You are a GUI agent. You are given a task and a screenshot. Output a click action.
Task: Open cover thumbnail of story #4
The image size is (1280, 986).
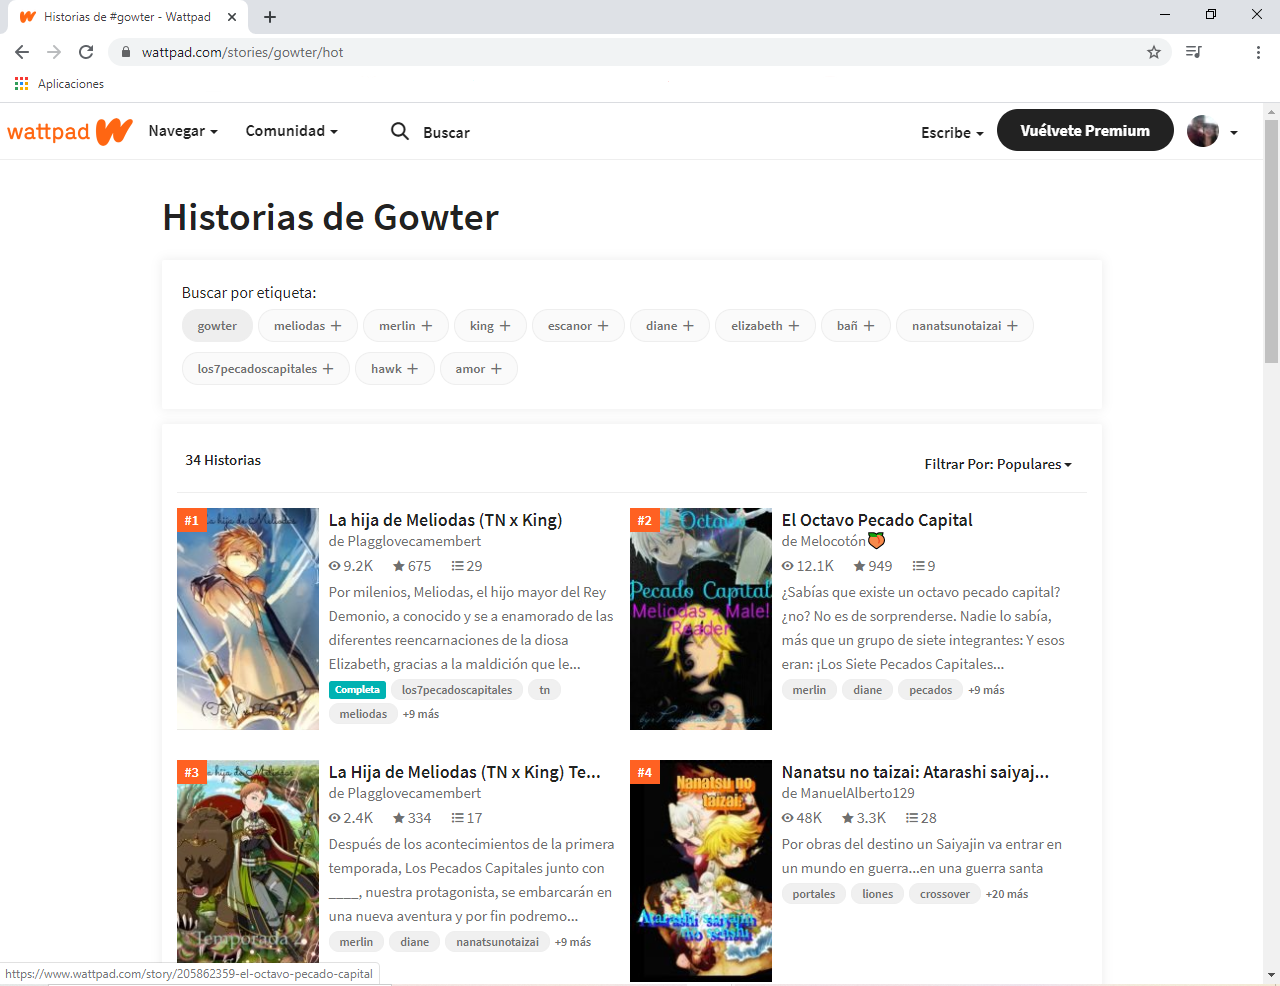point(701,871)
